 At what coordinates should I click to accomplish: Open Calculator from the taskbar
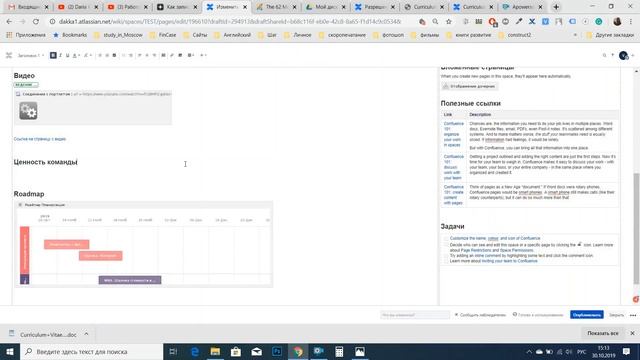coord(339,351)
